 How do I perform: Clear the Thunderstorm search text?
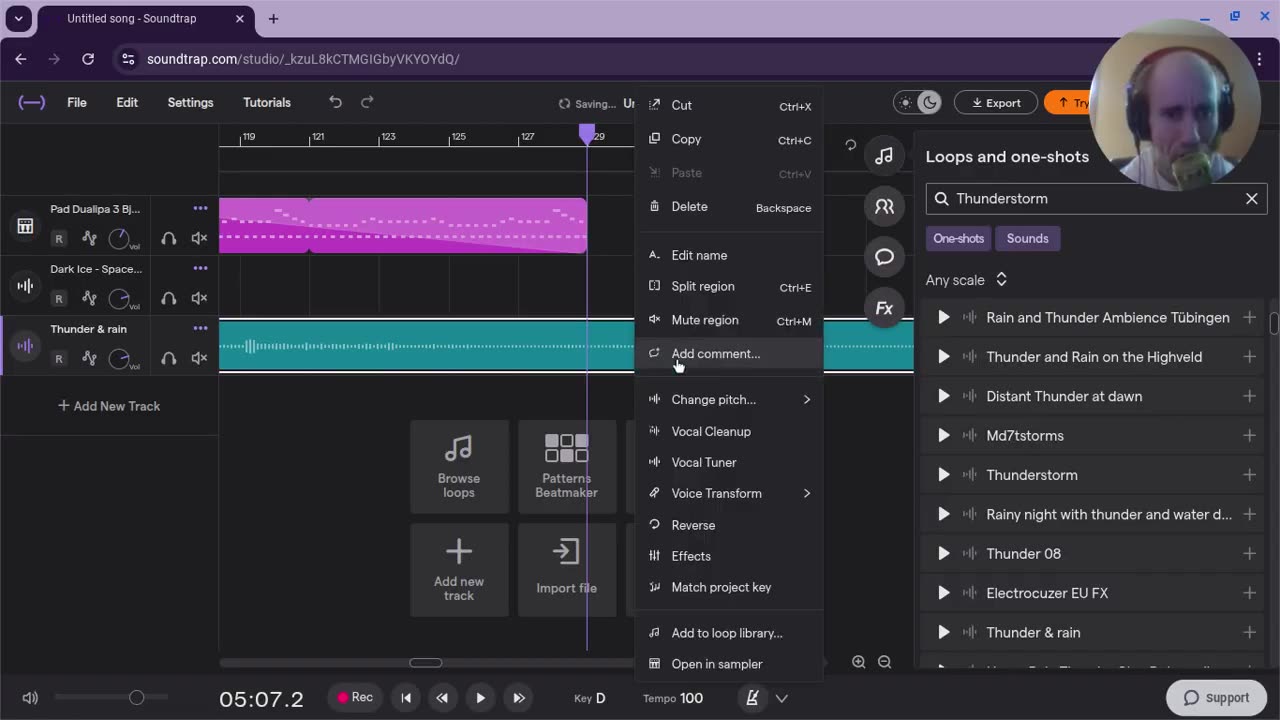(1251, 198)
